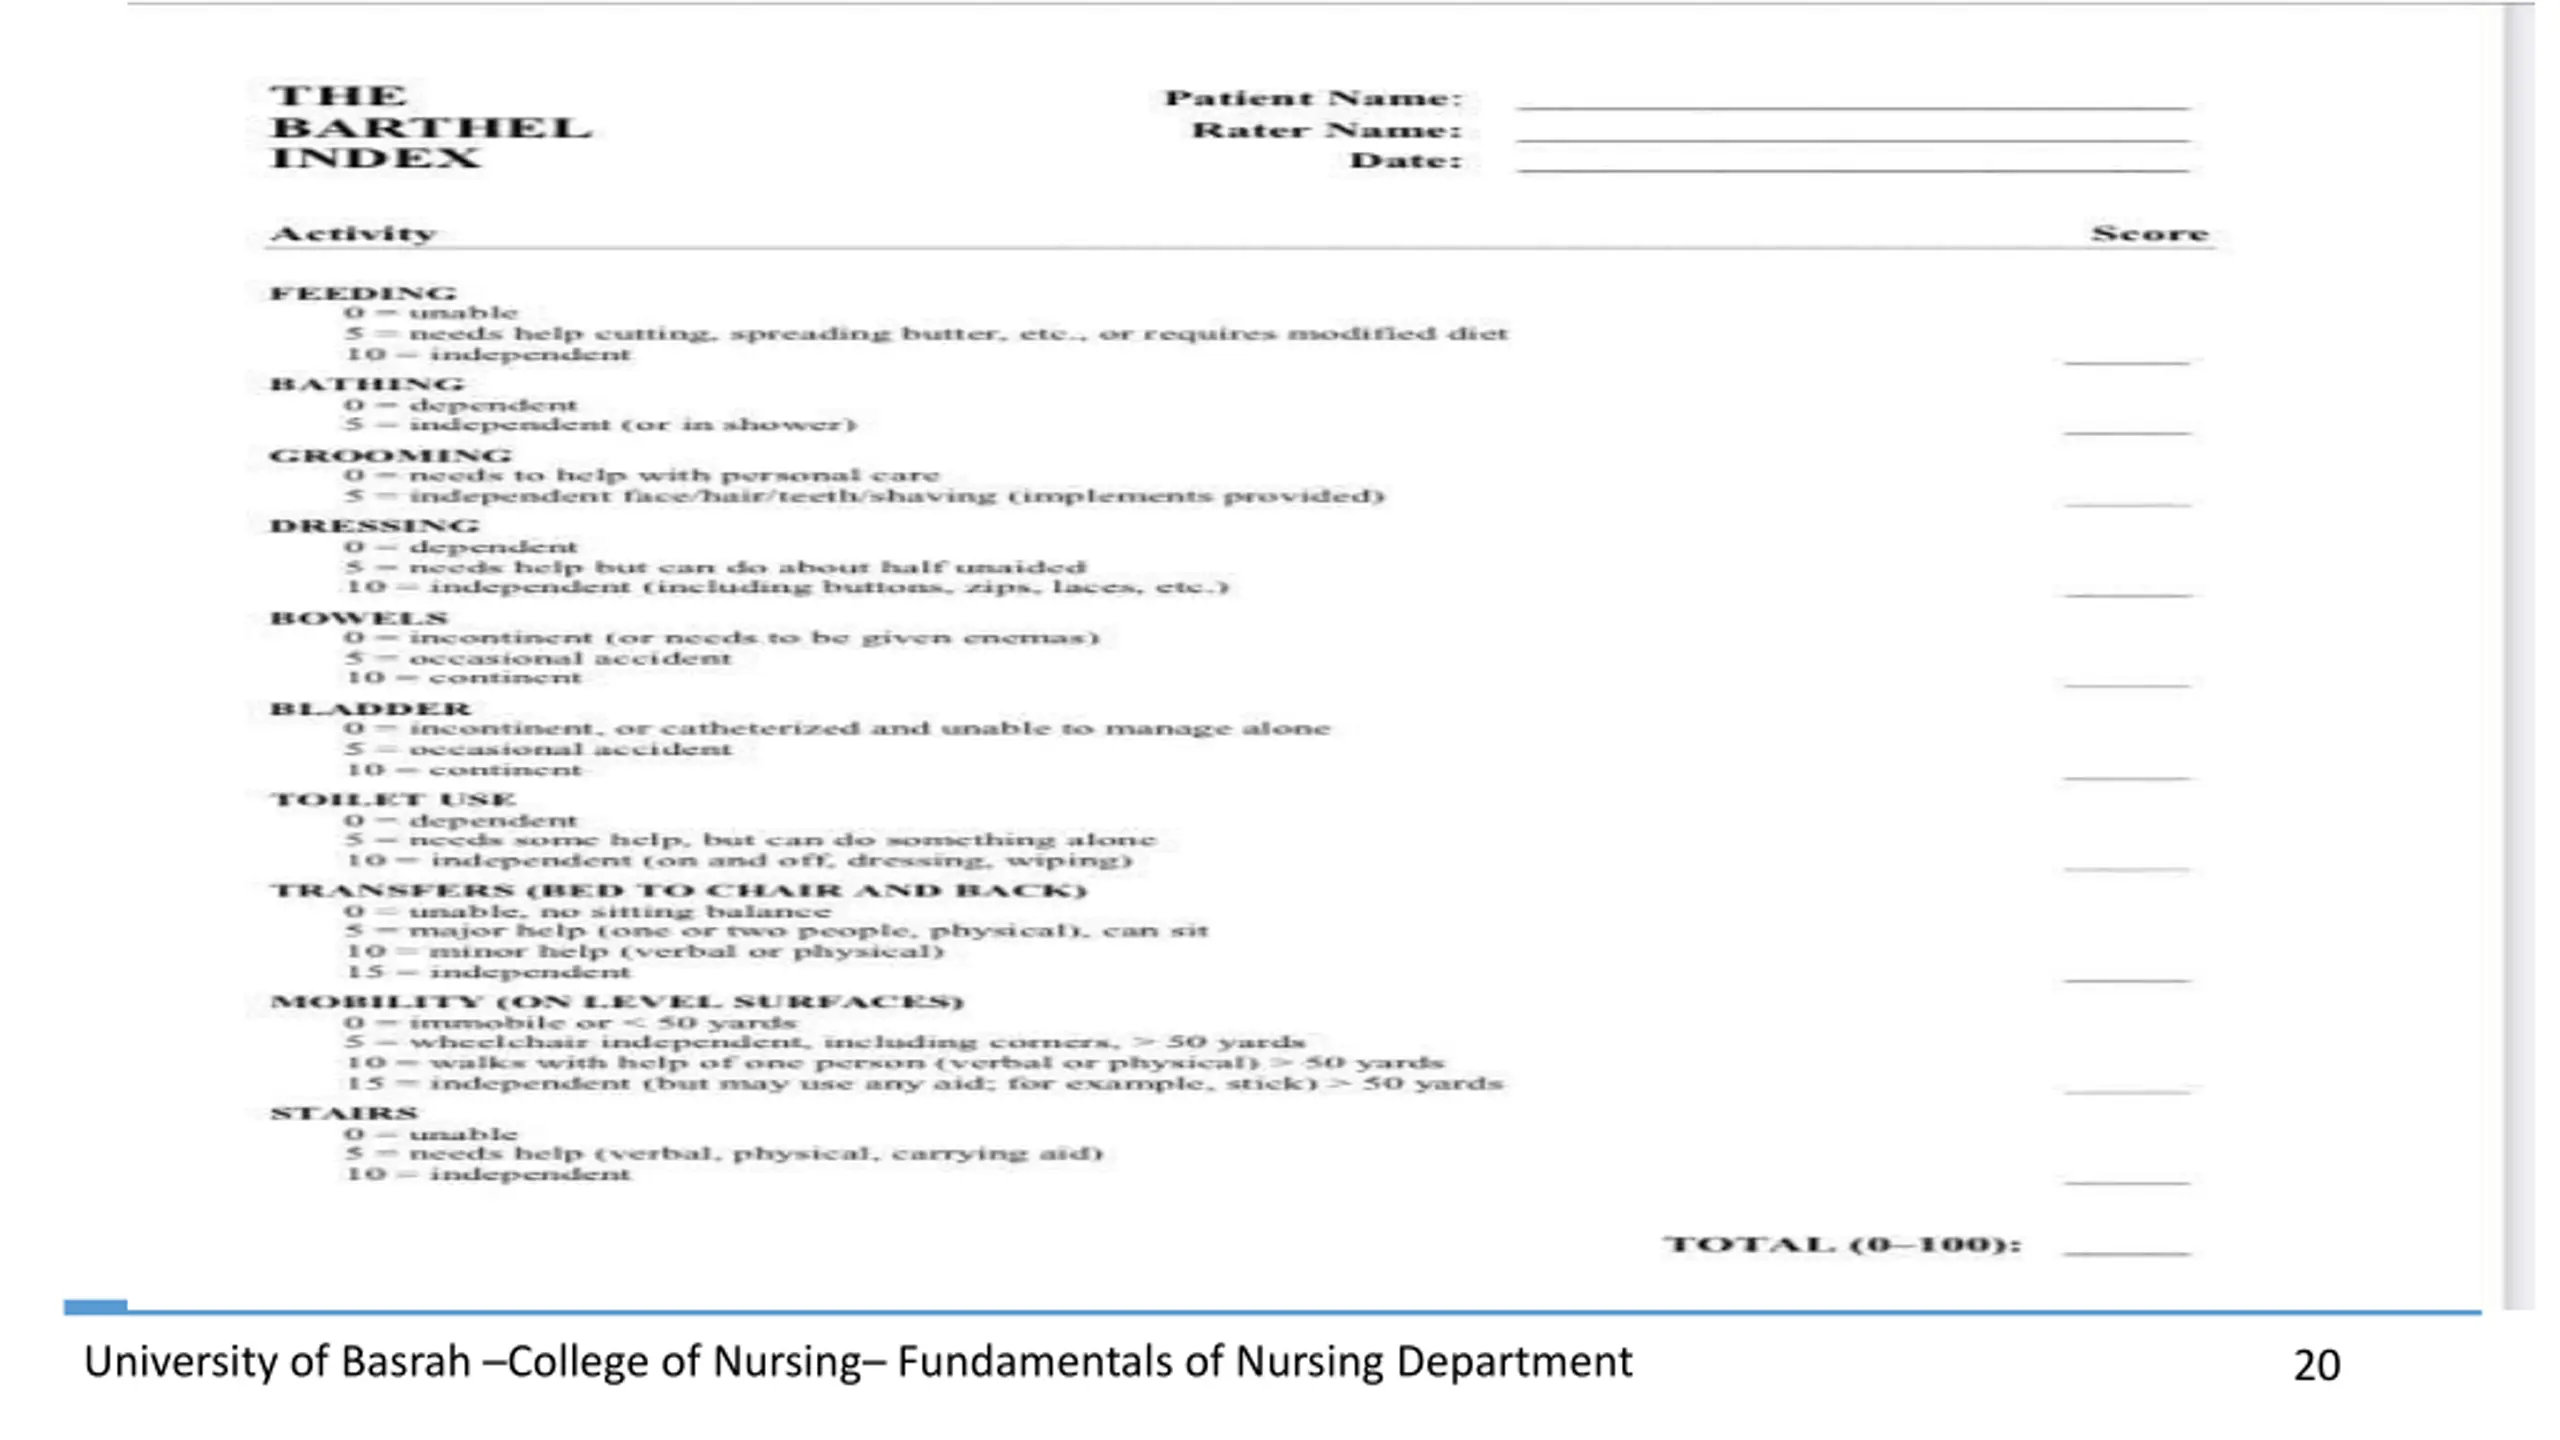The height and width of the screenshot is (1440, 2560).
Task: Click 'wheelchair independent, including corners' line
Action: click(826, 1042)
